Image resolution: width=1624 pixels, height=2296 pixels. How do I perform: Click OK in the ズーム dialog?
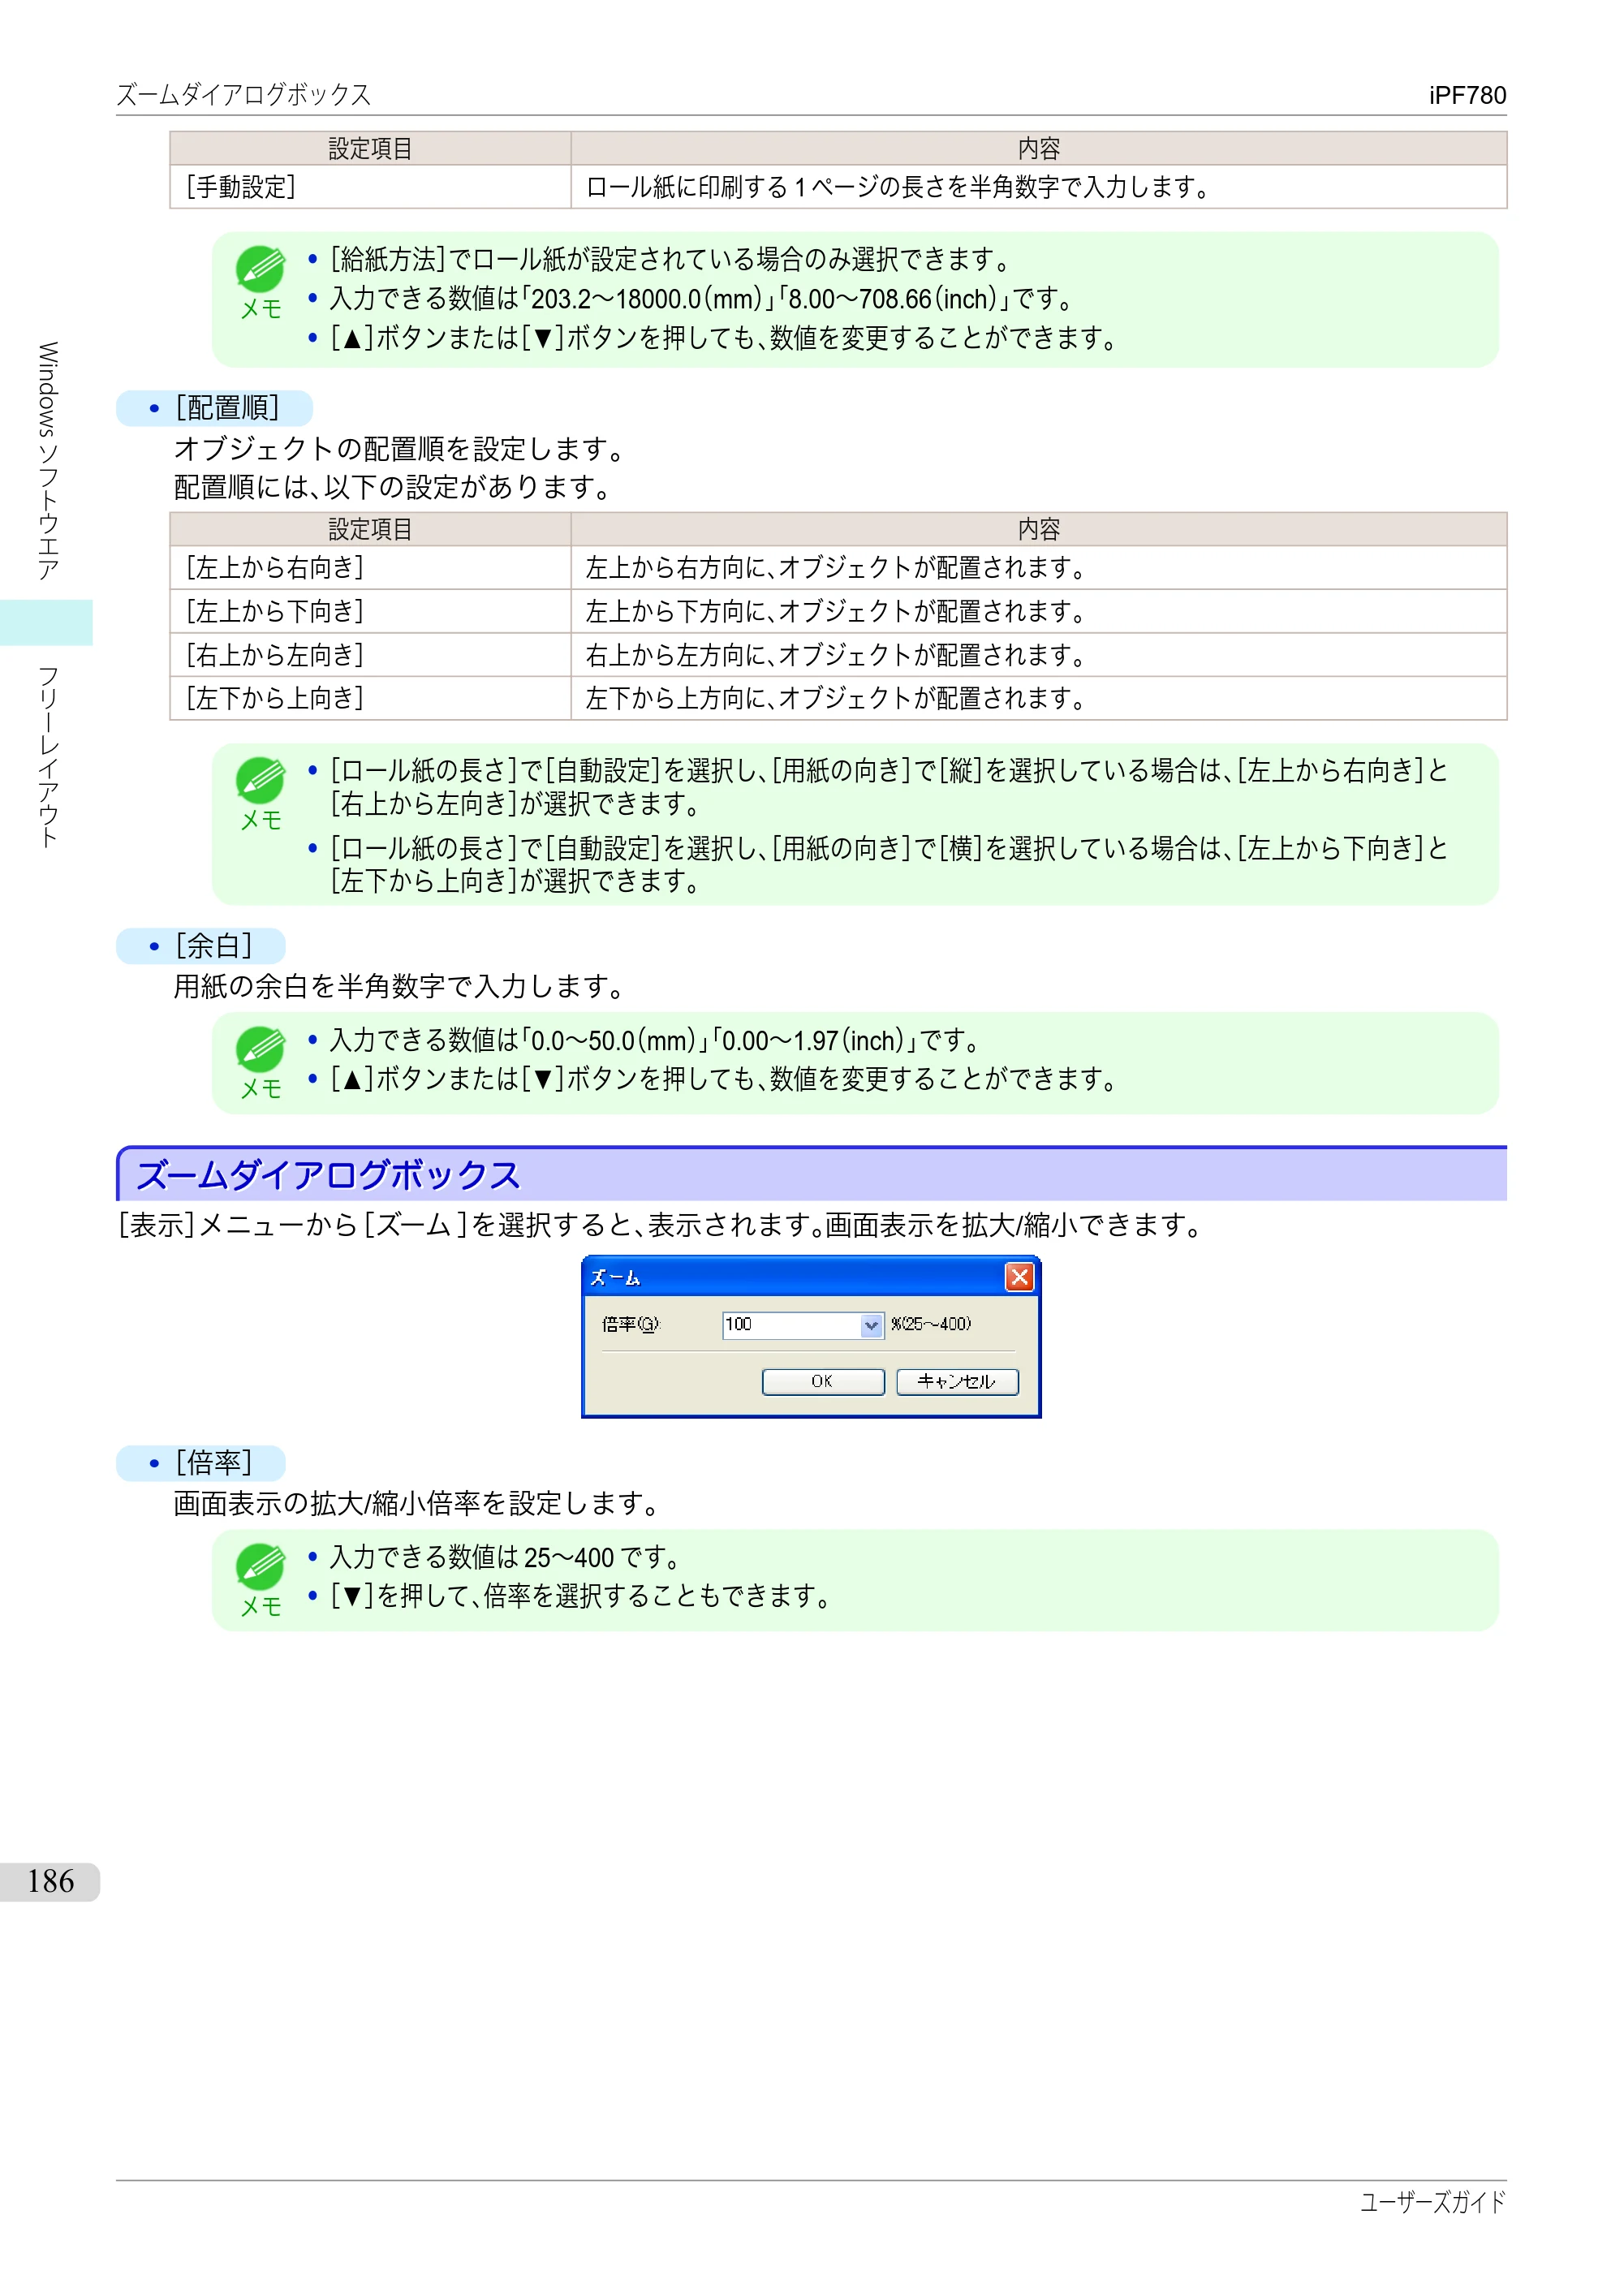pyautogui.click(x=822, y=1381)
